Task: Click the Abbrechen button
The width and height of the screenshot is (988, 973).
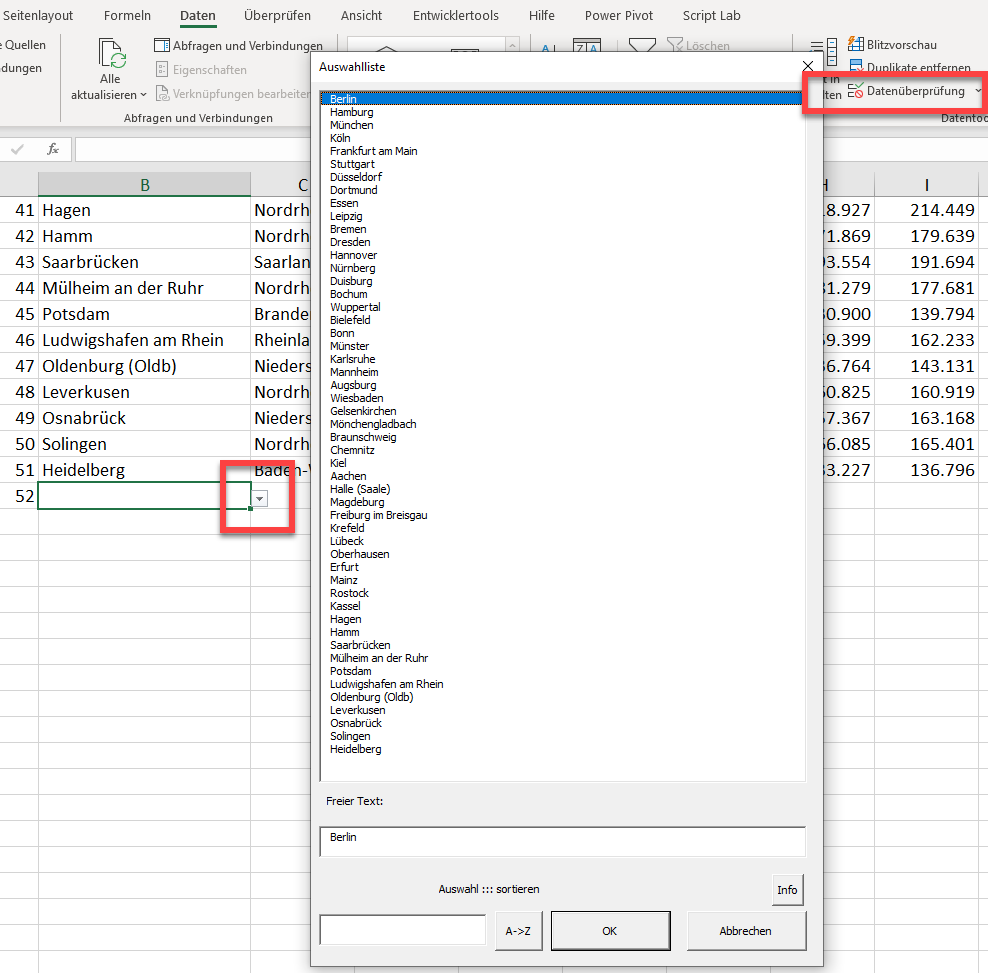Action: (745, 931)
